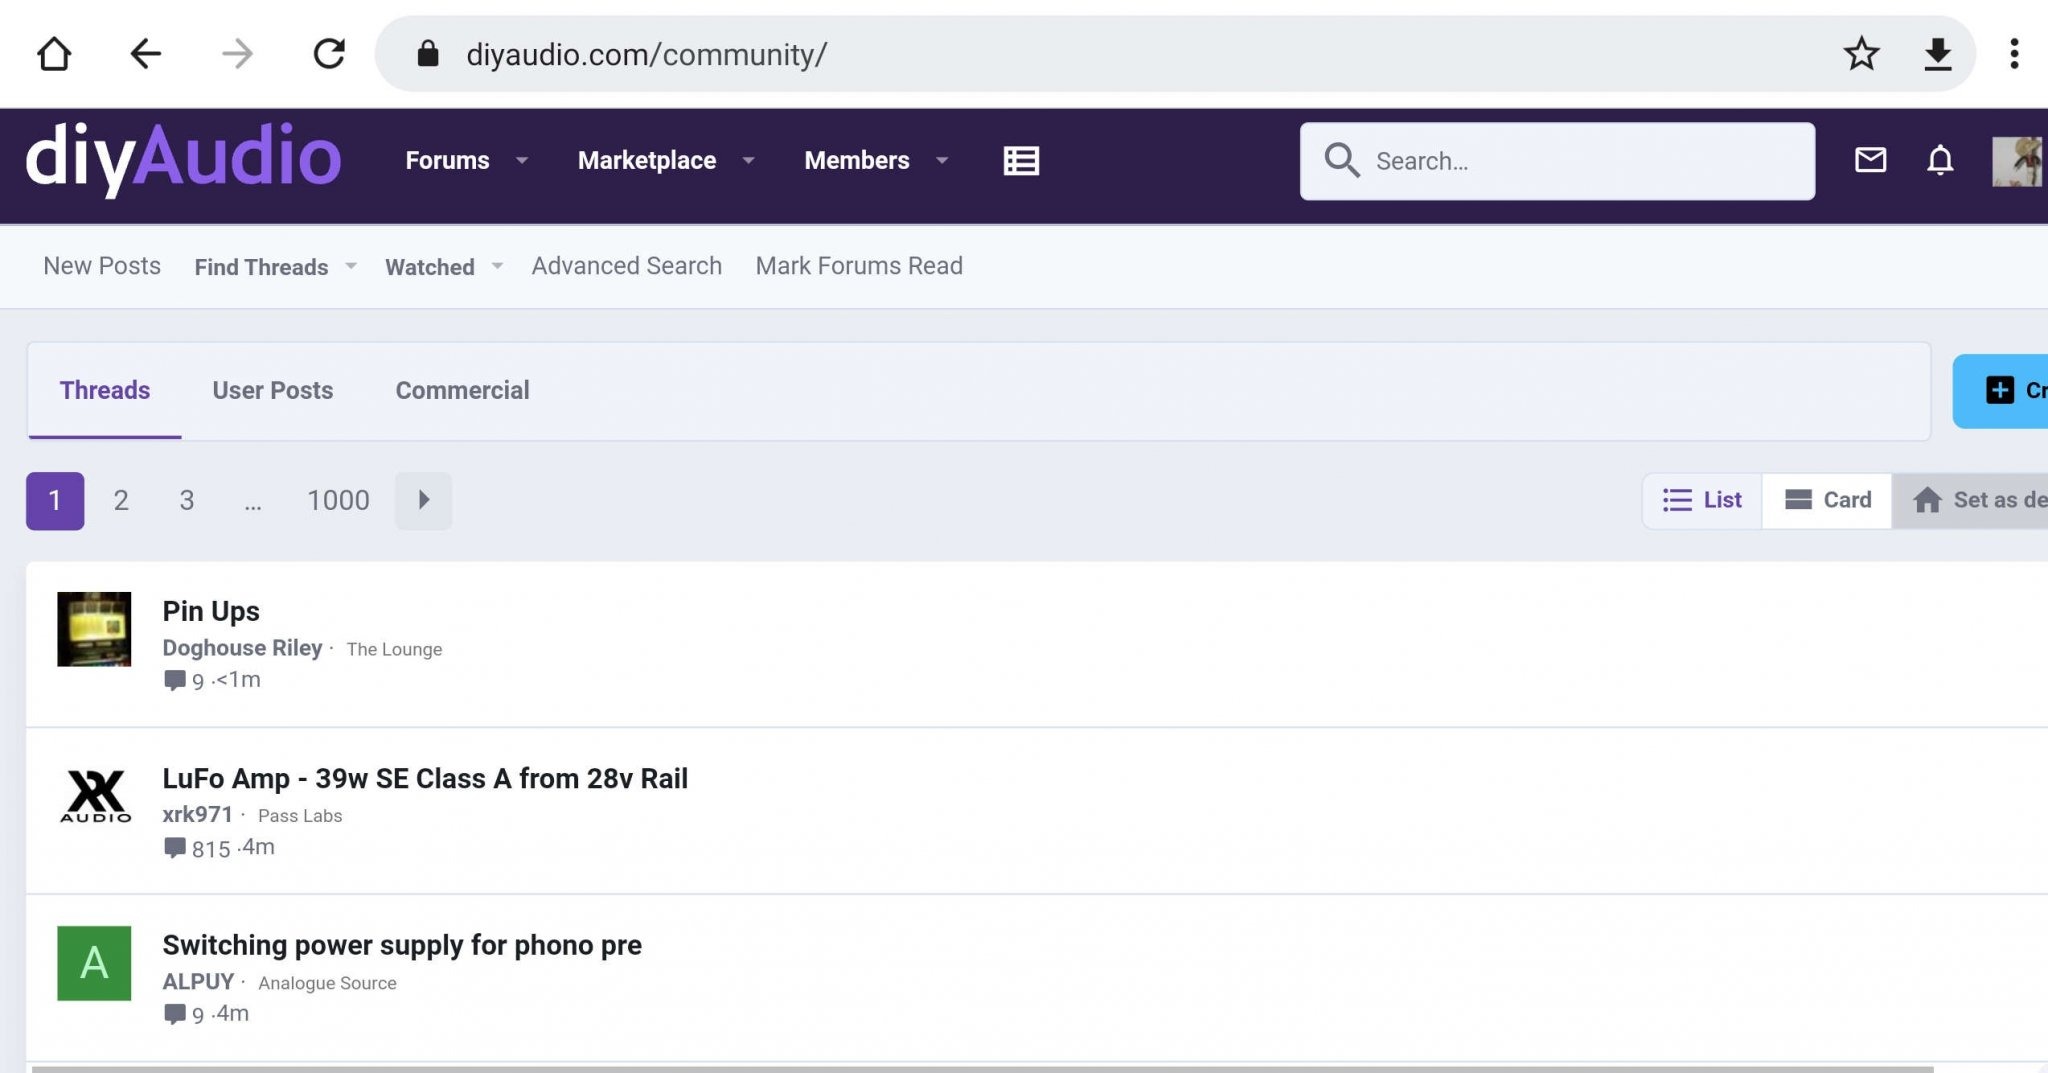
Task: Click the download icon in the address bar
Action: click(x=1938, y=54)
